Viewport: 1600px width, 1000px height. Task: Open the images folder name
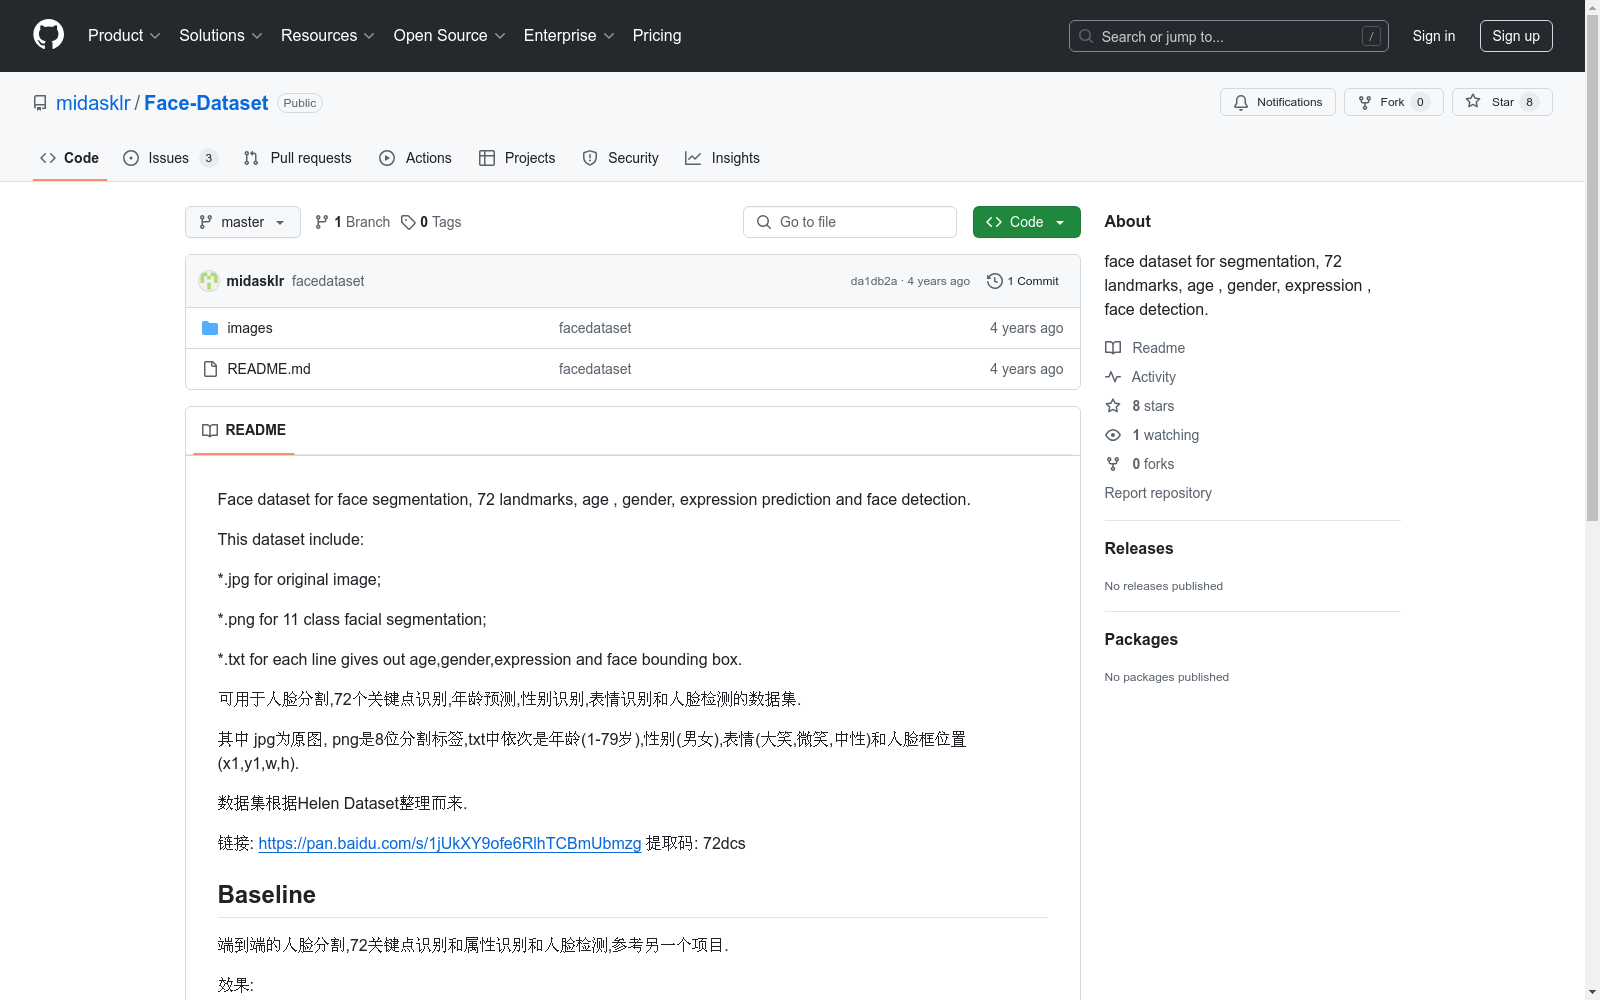coord(250,328)
